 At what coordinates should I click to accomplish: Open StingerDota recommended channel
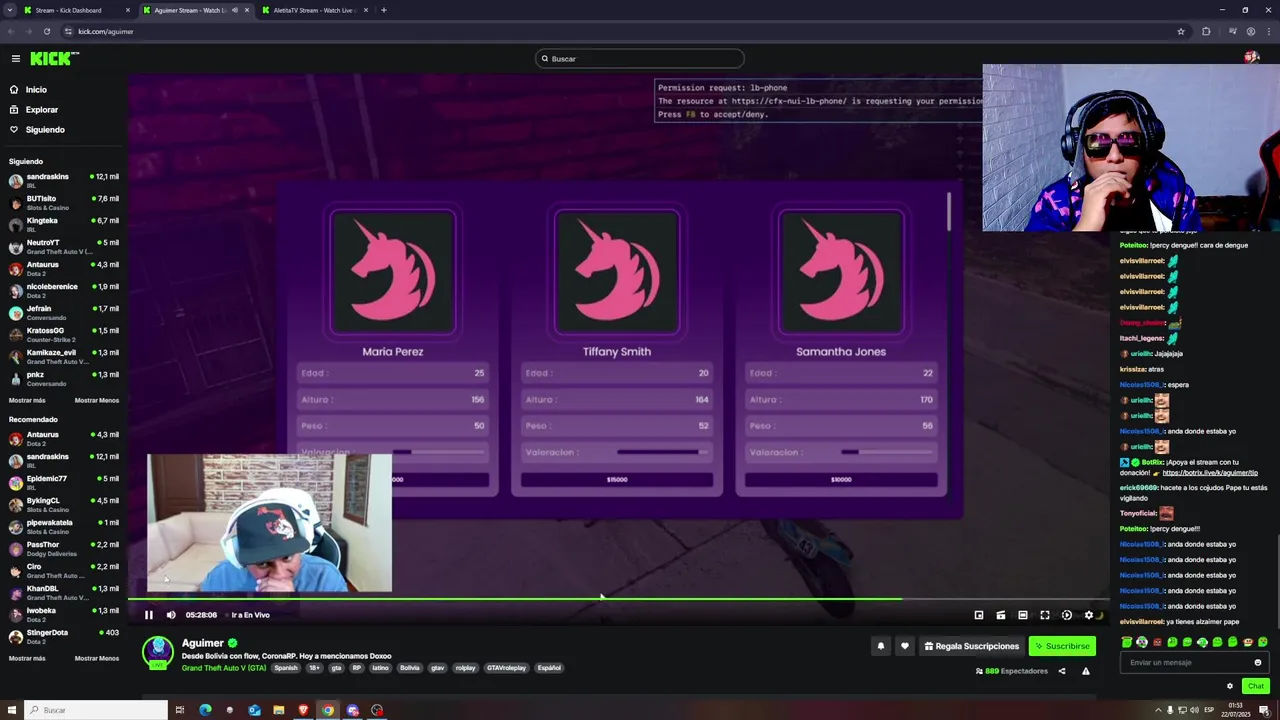point(64,637)
